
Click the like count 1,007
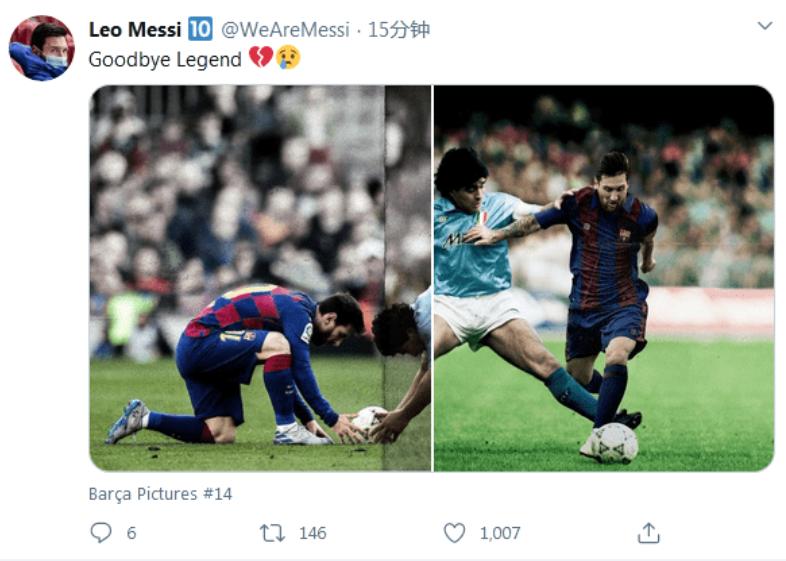pos(499,533)
